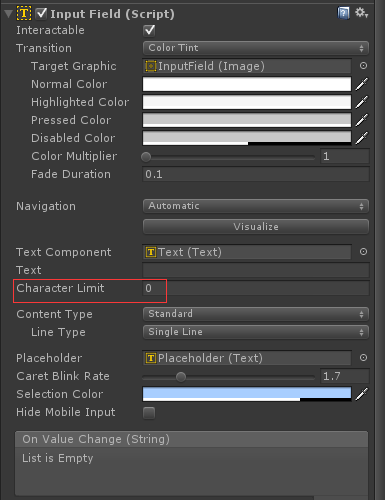Click the Character Limit input field
Screen dimensions: 385x500
click(x=256, y=288)
